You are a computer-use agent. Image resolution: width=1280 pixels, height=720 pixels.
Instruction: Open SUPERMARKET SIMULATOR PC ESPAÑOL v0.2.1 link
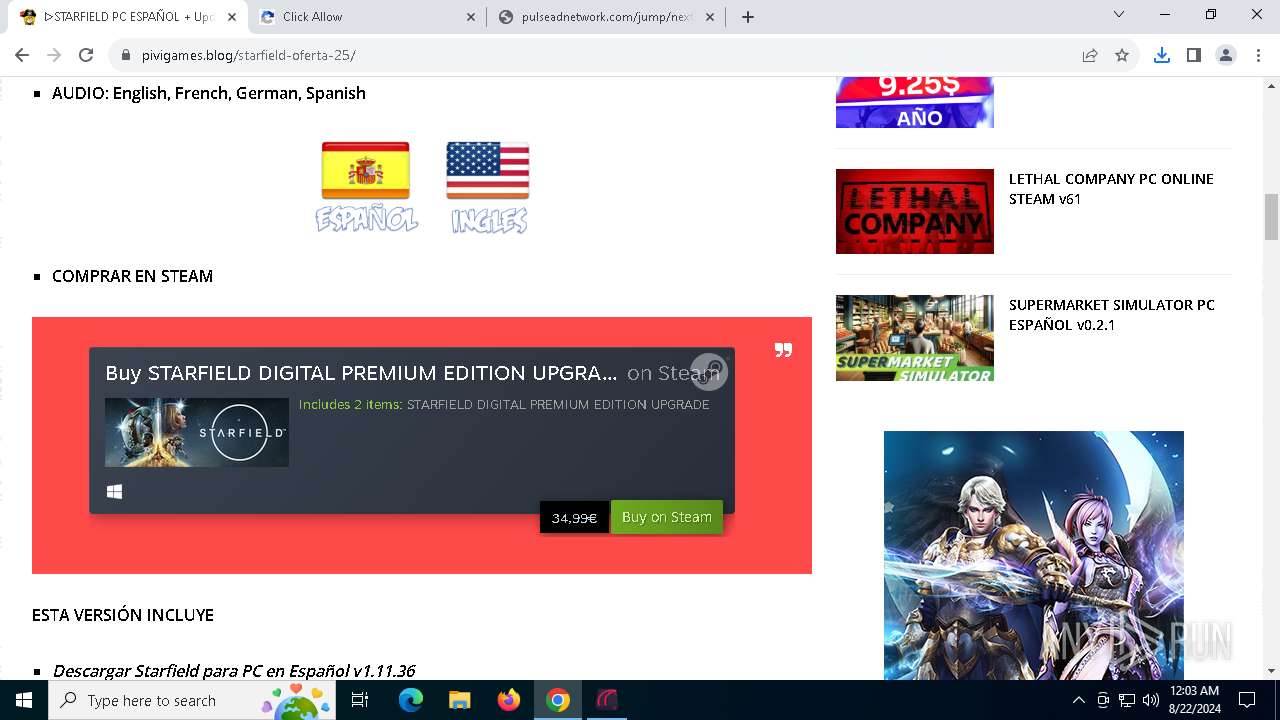(1111, 315)
